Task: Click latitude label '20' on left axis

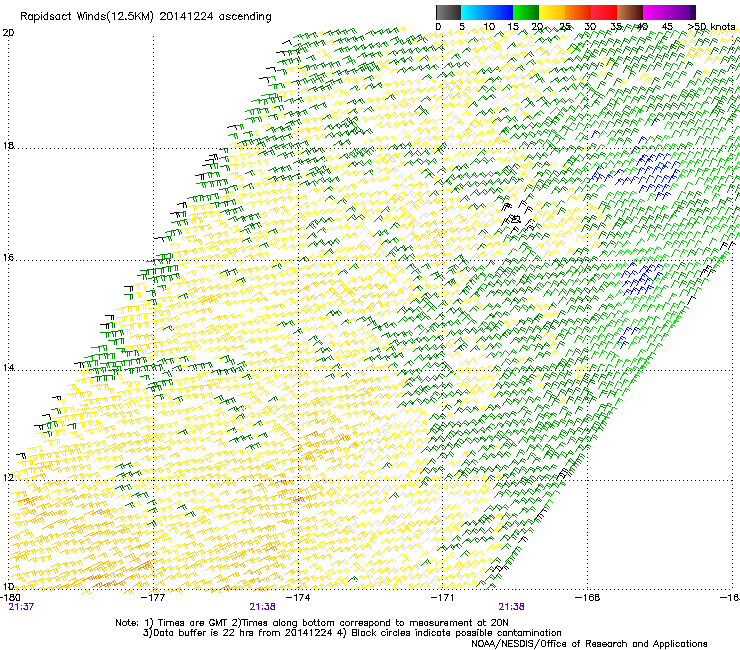Action: coord(8,33)
